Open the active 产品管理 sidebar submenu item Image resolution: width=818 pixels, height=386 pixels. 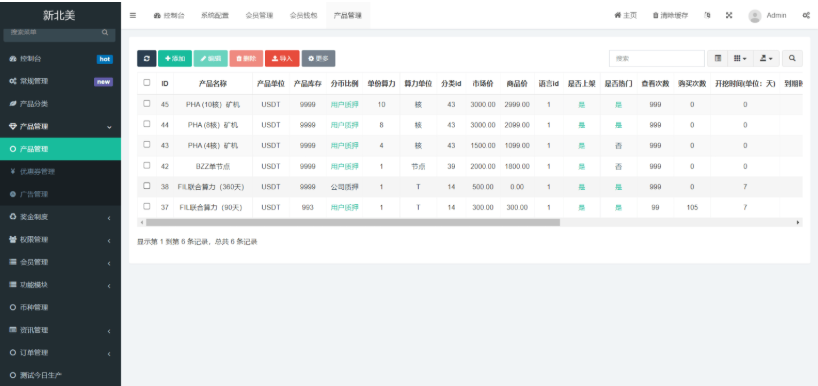[x=61, y=149]
